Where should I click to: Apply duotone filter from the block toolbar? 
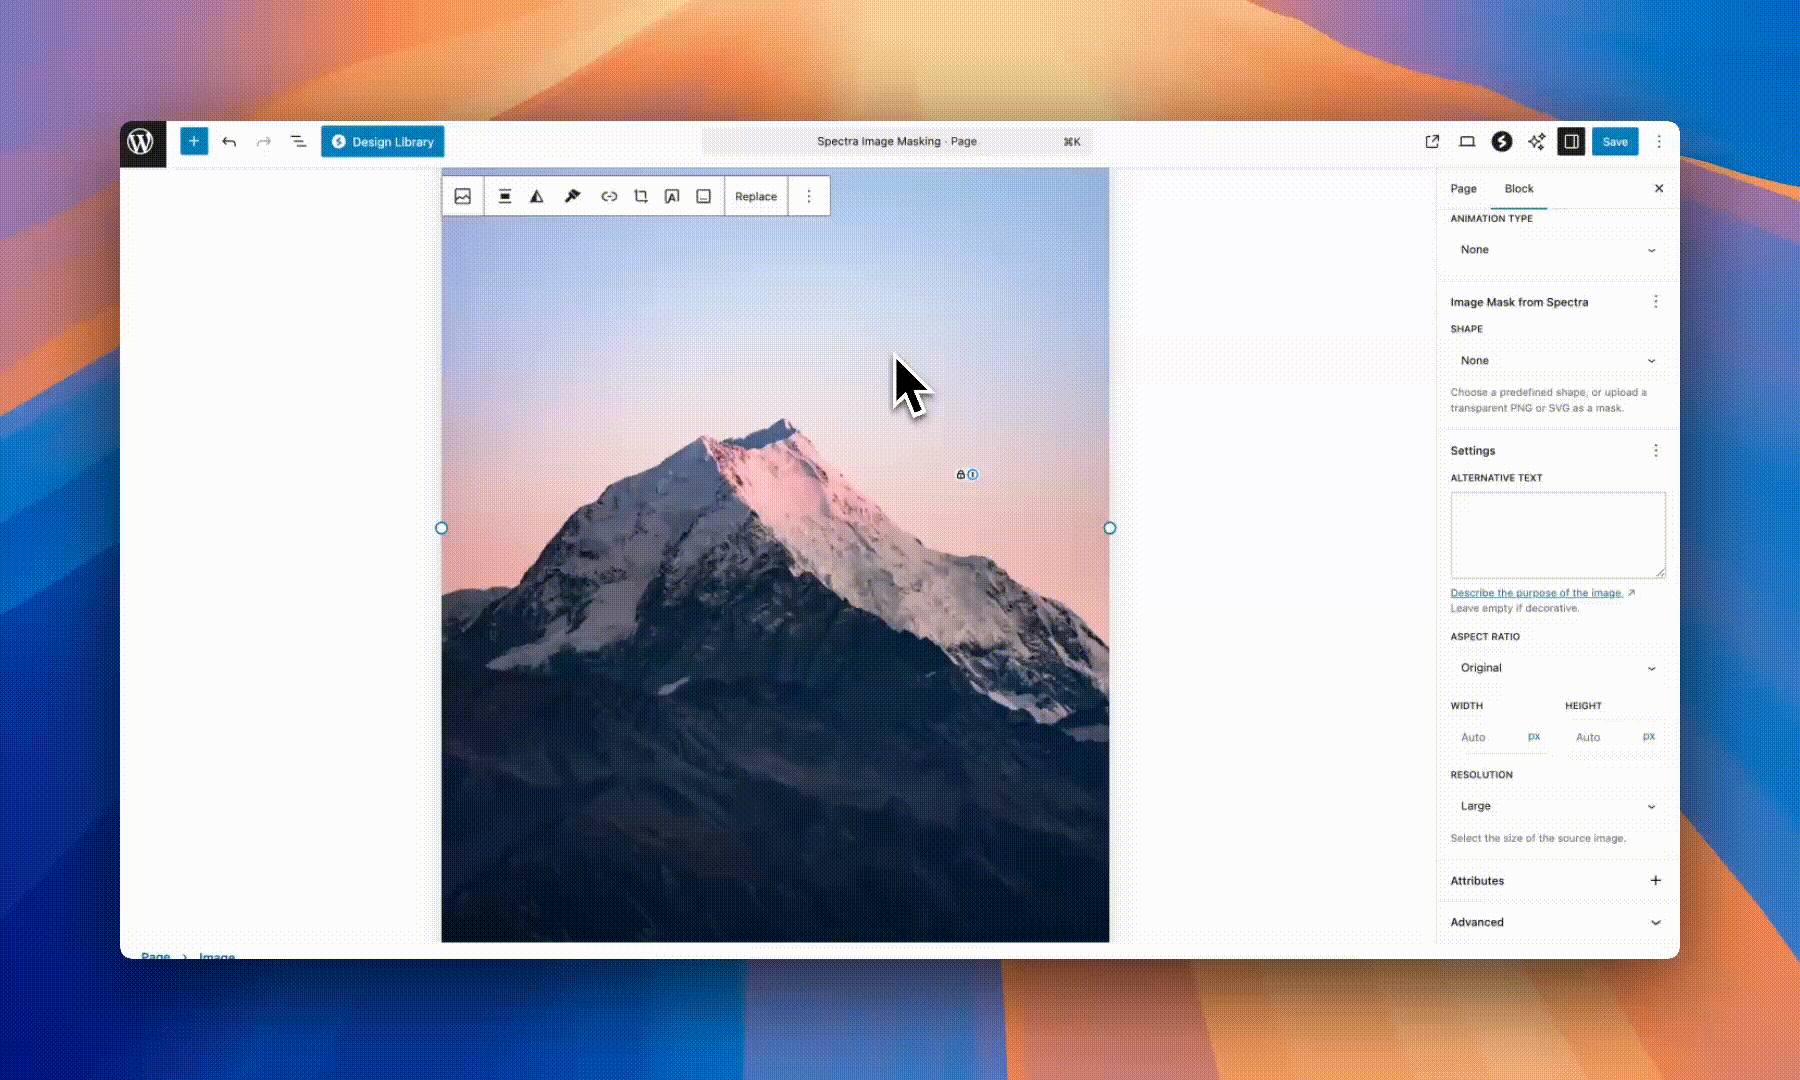[537, 197]
